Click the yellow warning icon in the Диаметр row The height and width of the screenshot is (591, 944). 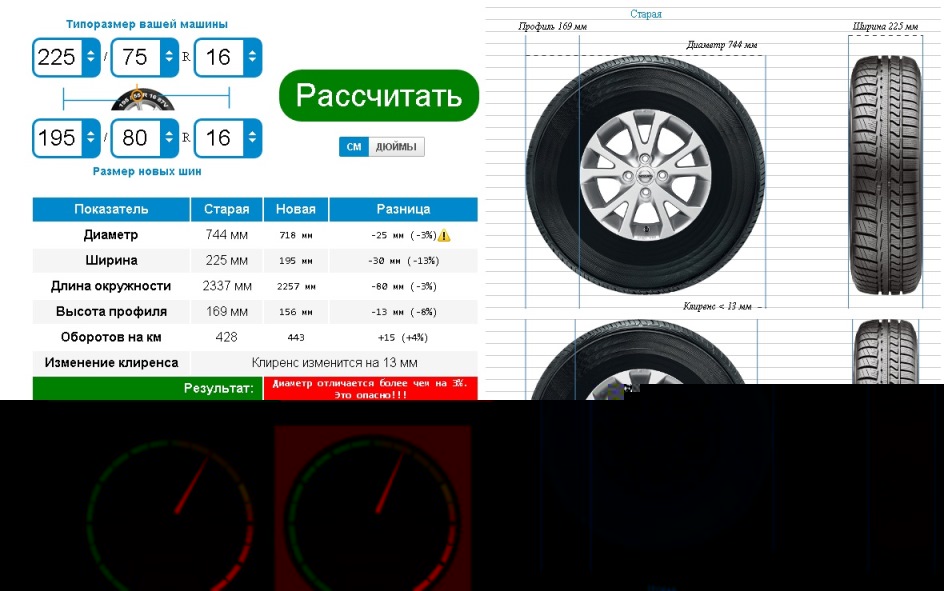pos(444,235)
